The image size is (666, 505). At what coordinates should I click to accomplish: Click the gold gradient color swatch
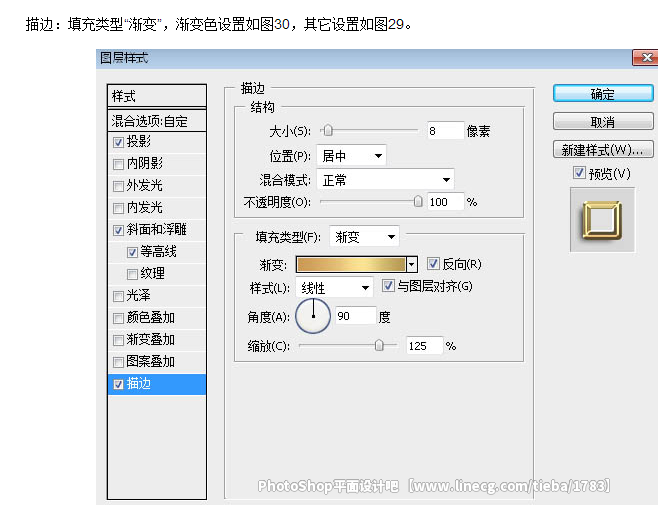(349, 265)
